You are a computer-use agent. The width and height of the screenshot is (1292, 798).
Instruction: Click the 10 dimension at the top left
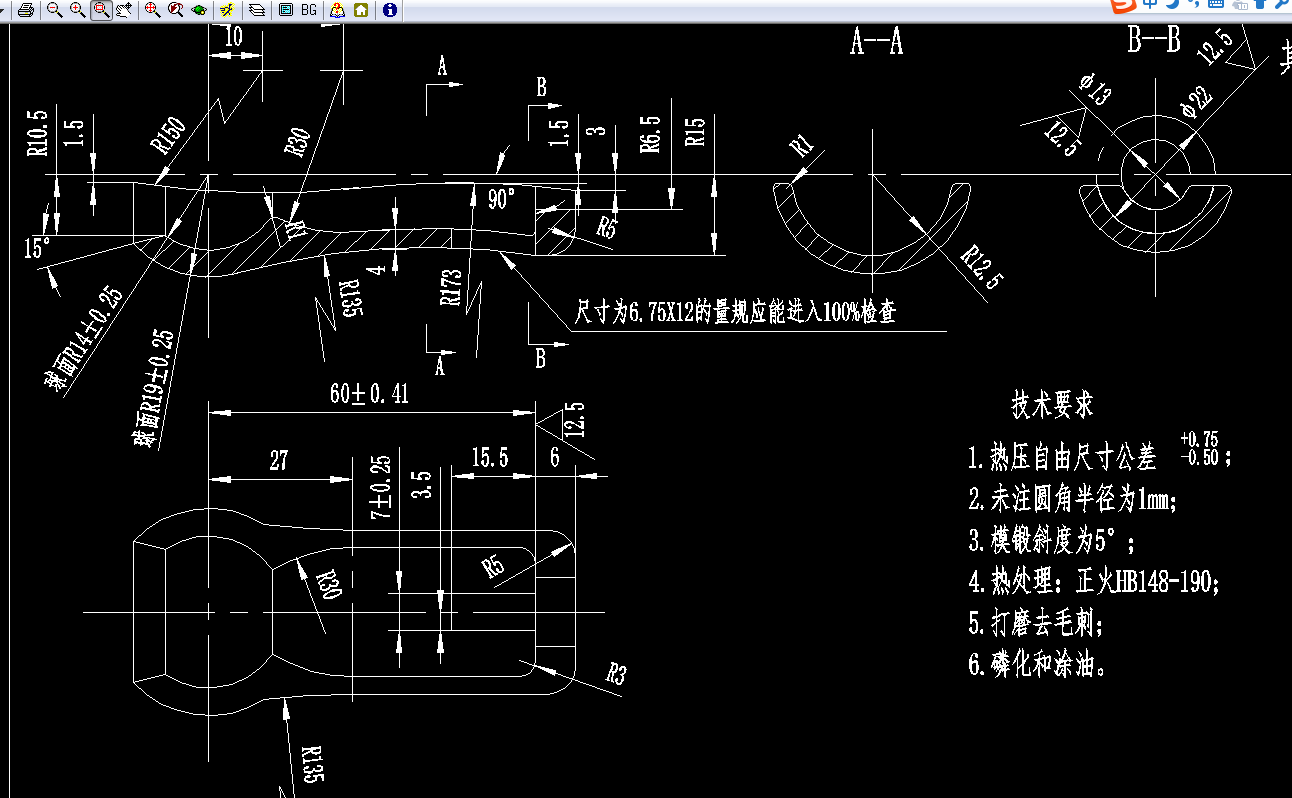(234, 36)
